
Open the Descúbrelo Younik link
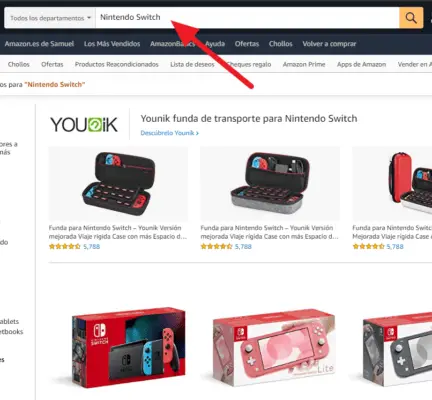point(169,133)
